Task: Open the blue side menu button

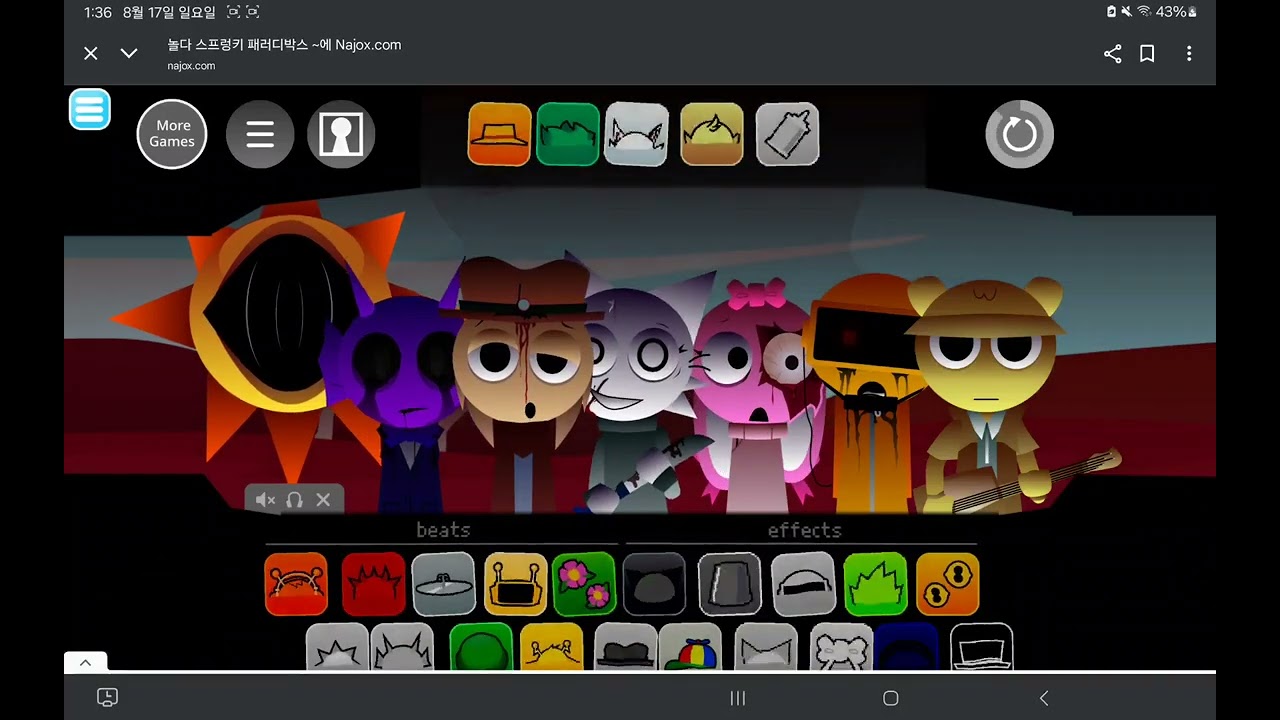Action: pos(90,110)
